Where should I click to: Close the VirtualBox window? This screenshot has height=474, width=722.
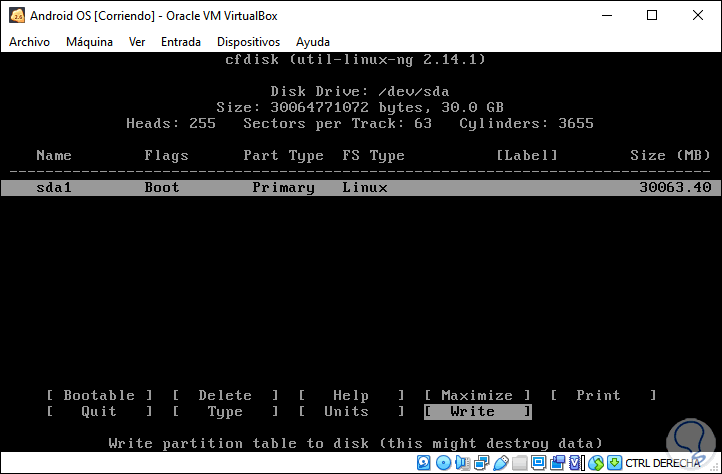(698, 15)
